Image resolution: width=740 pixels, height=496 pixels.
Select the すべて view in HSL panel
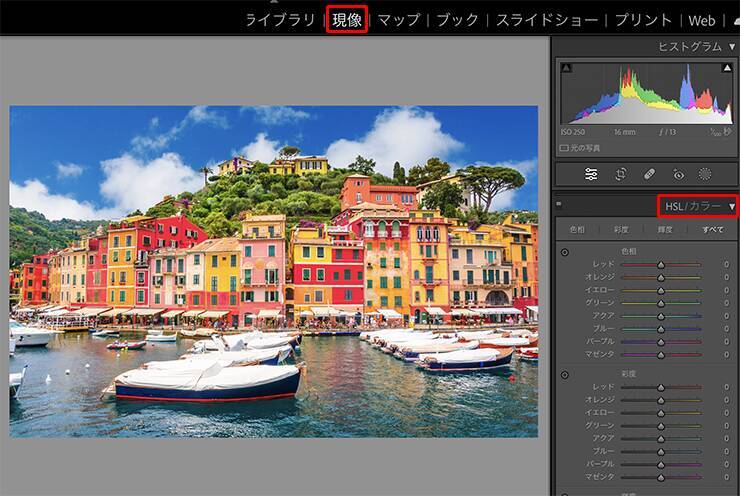713,230
